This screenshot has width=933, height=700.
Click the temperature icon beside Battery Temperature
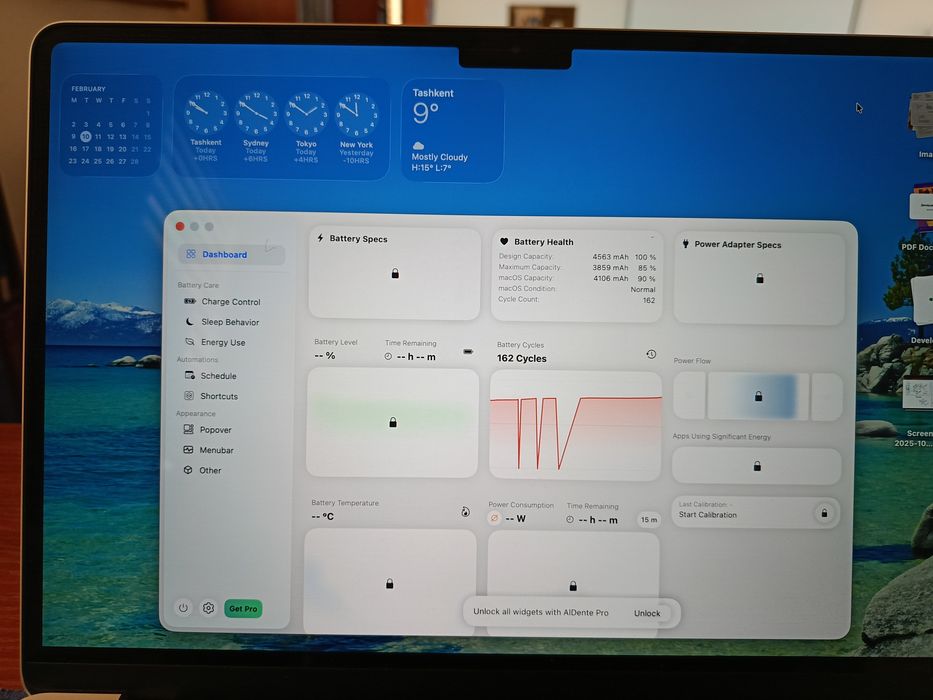tap(465, 512)
